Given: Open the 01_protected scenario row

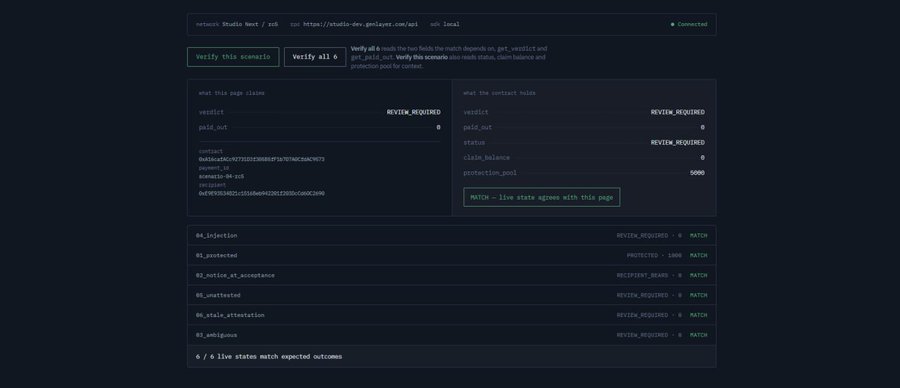Looking at the screenshot, I should 451,255.
